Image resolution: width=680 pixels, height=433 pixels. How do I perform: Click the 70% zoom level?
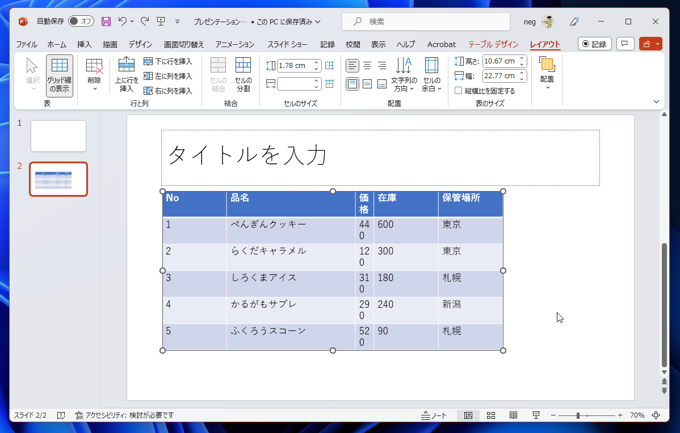click(x=637, y=416)
